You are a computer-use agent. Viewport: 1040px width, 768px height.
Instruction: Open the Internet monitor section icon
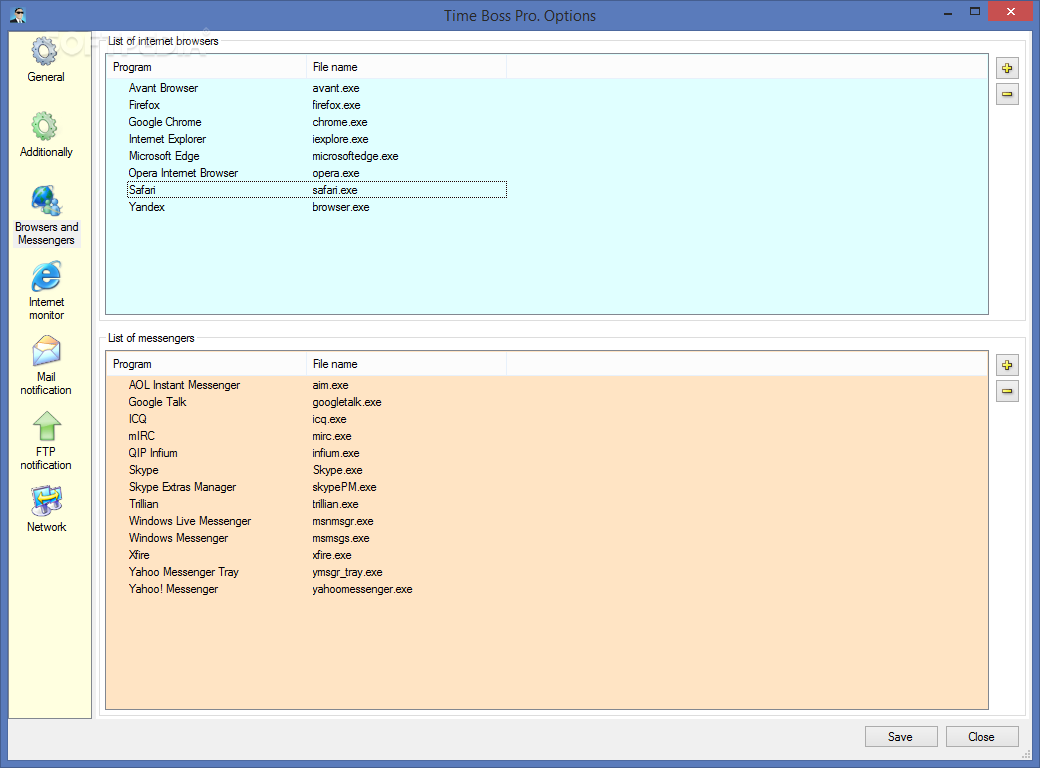(x=46, y=277)
